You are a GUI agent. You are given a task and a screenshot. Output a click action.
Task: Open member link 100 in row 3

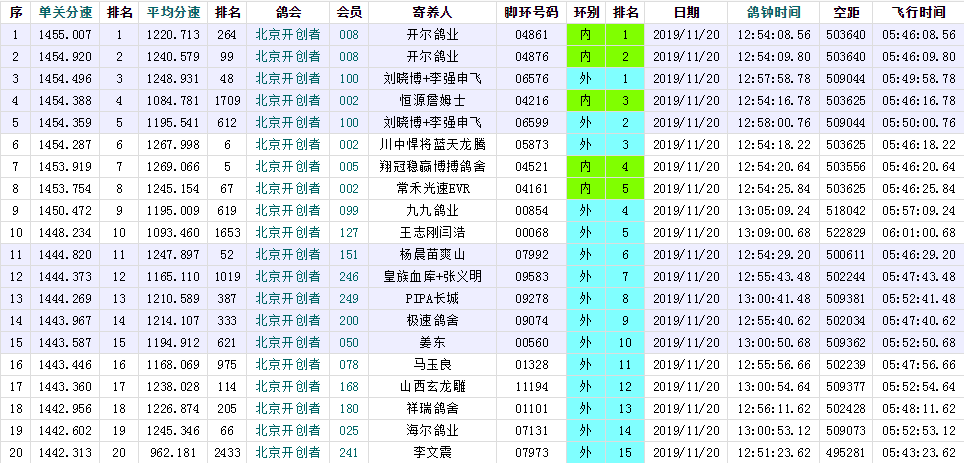(349, 79)
